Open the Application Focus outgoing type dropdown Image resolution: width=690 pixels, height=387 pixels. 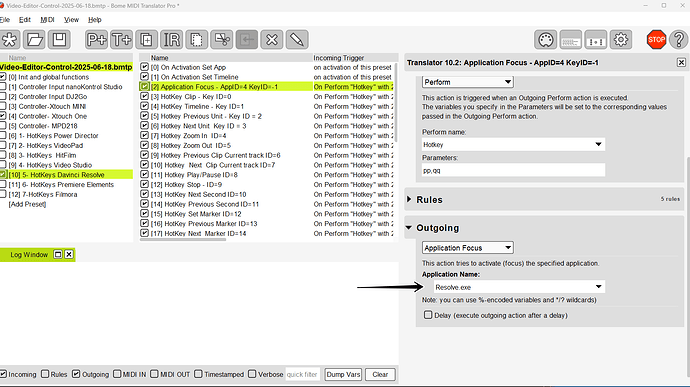pos(467,247)
